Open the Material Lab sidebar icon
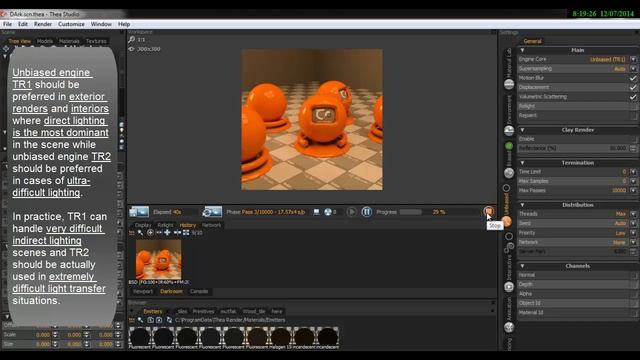Image resolution: width=640 pixels, height=360 pixels. (x=509, y=84)
